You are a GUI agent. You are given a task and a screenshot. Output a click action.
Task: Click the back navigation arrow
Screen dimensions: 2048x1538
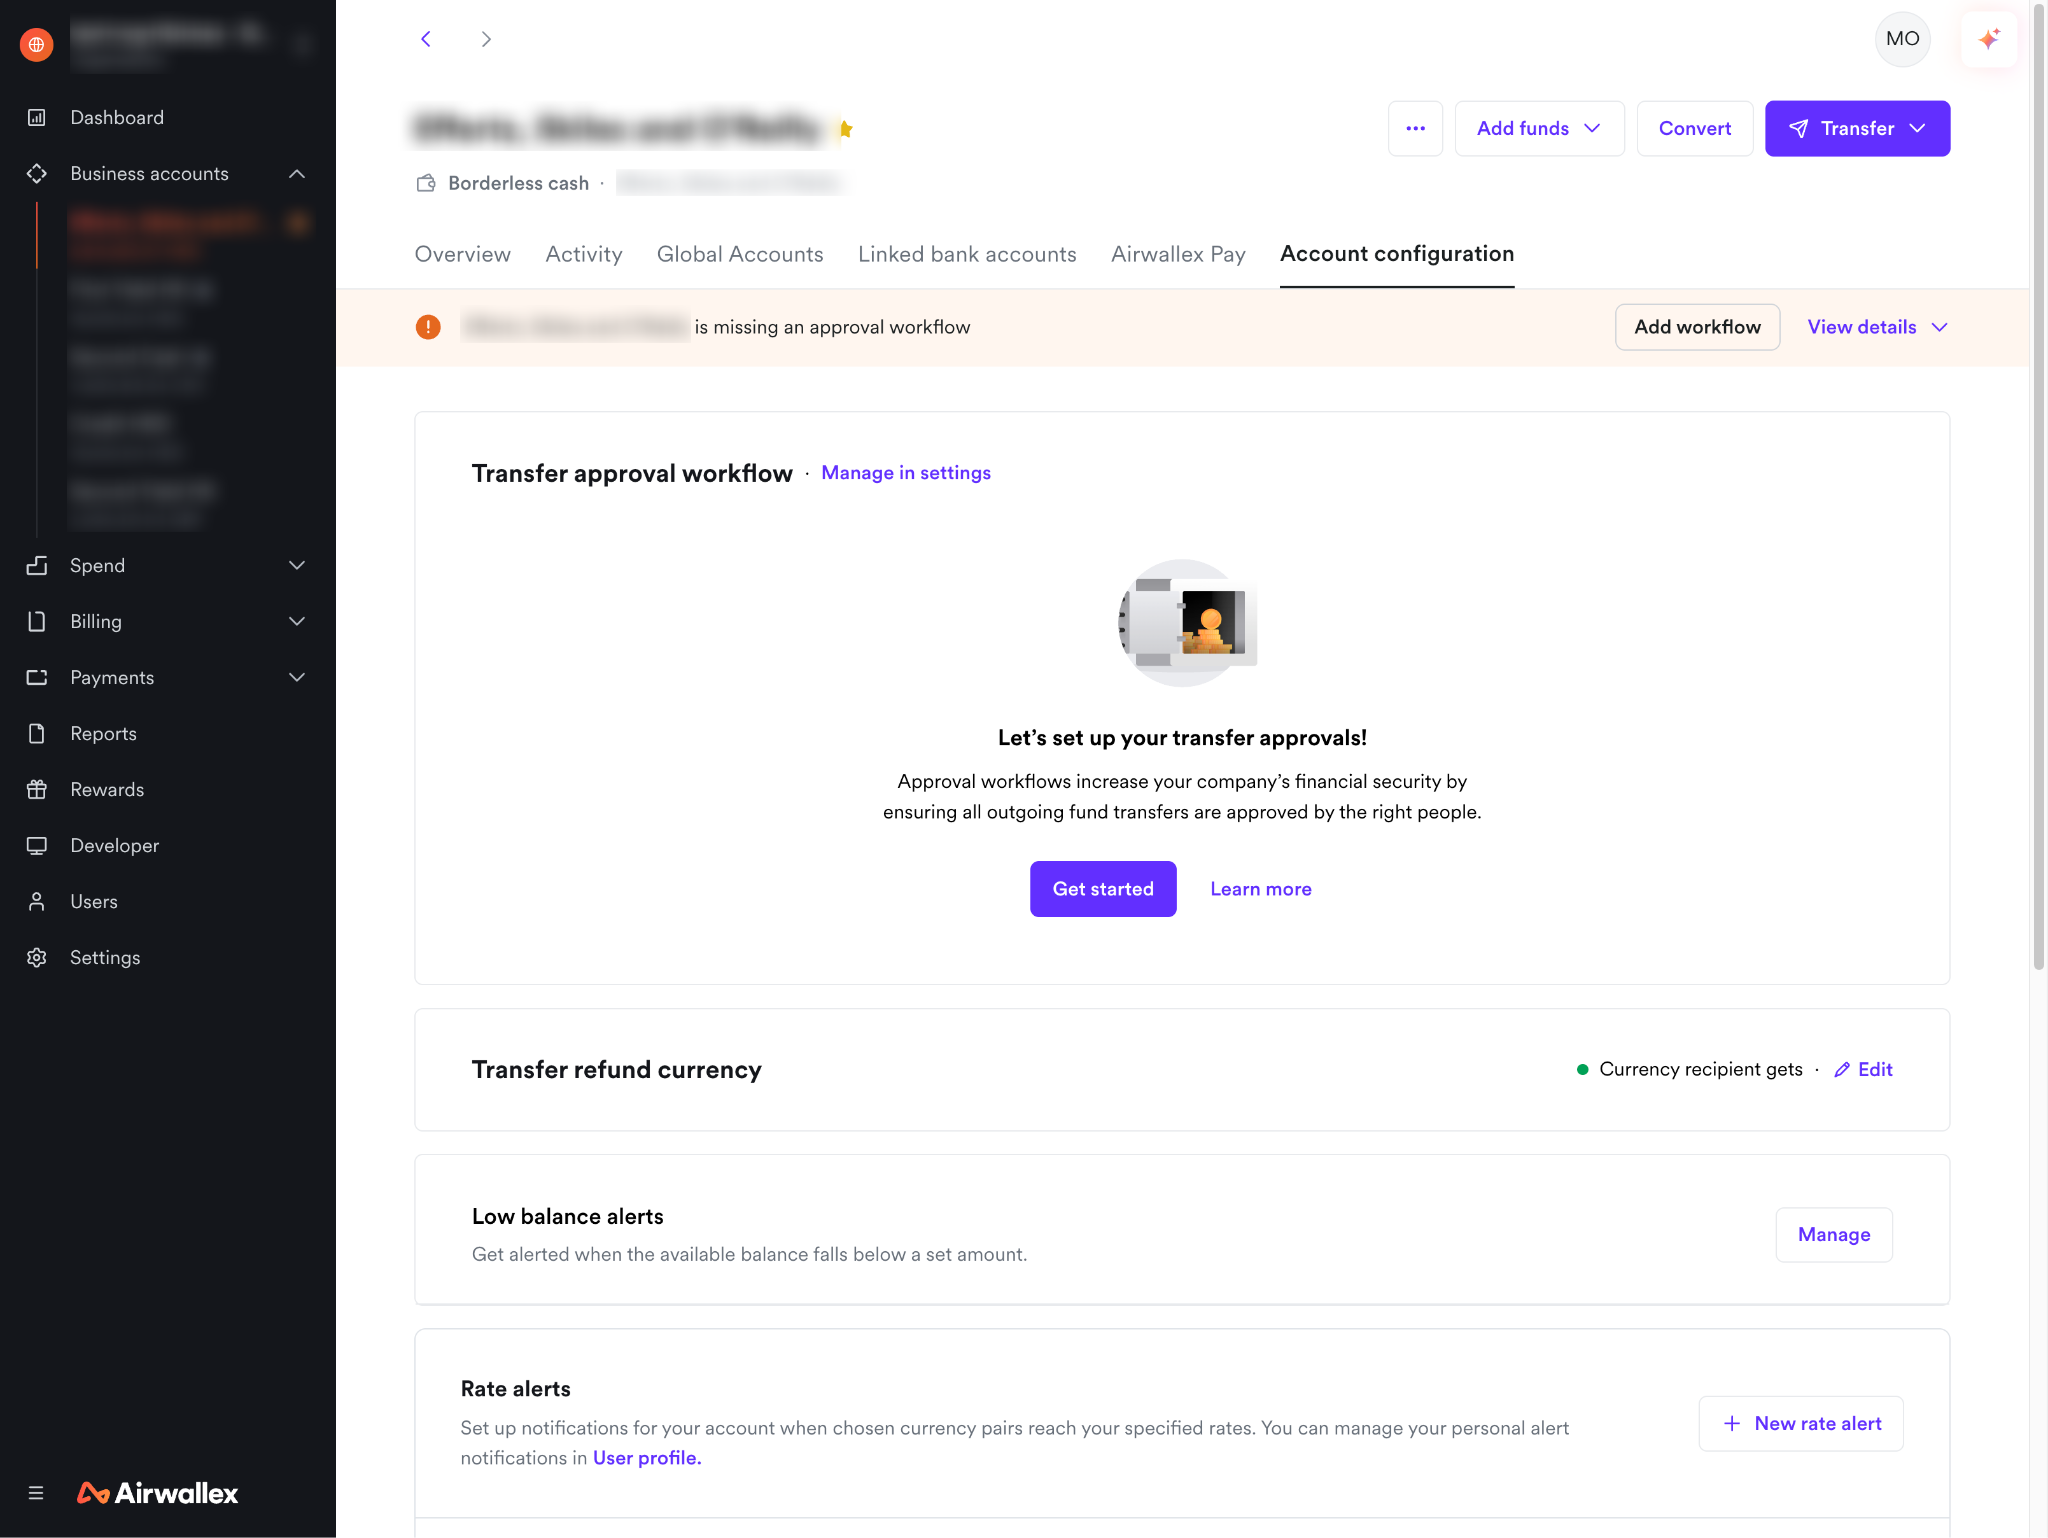pyautogui.click(x=426, y=39)
